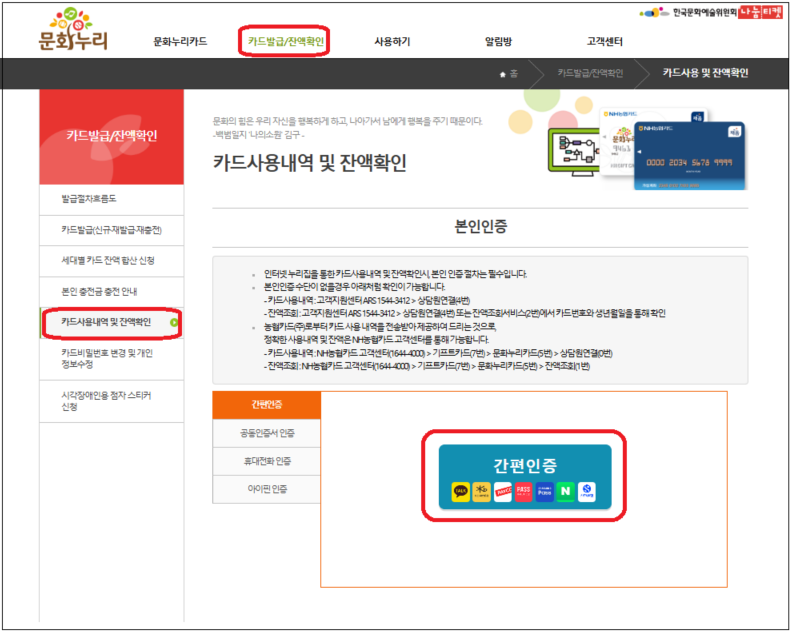The width and height of the screenshot is (791, 633).
Task: Open the 문화누리카드 menu
Action: coord(180,41)
